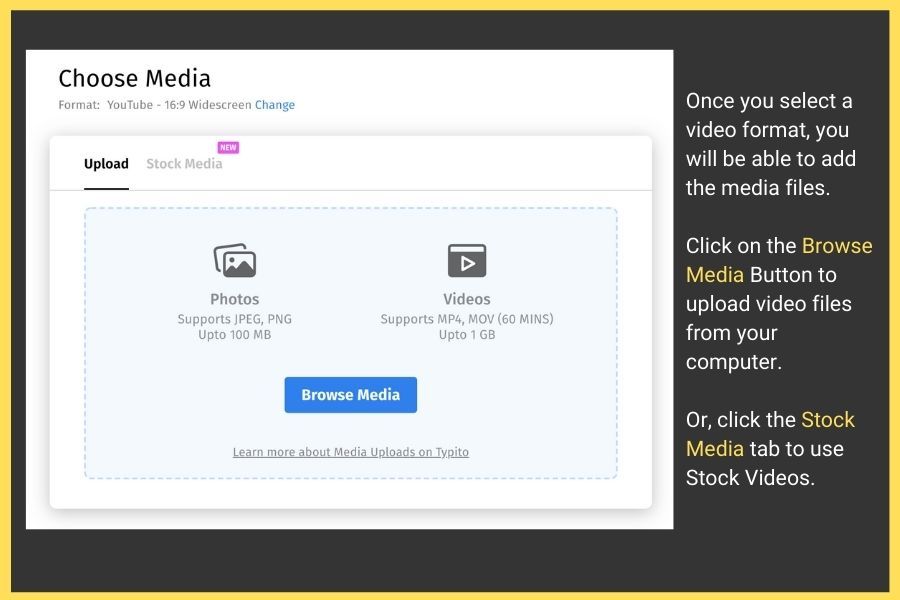The width and height of the screenshot is (900, 600).
Task: Click the Photos label text
Action: point(235,299)
